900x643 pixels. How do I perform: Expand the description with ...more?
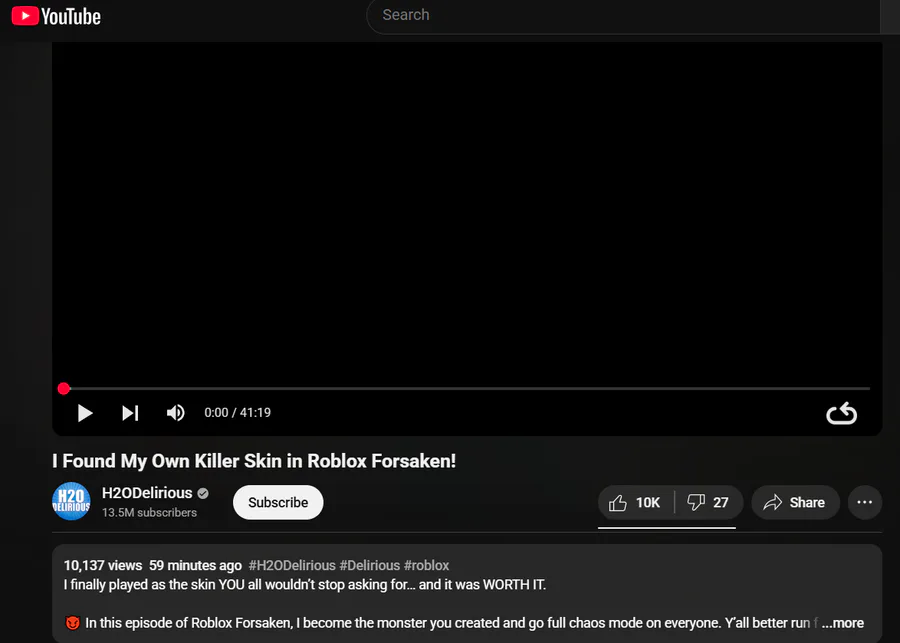coord(843,623)
